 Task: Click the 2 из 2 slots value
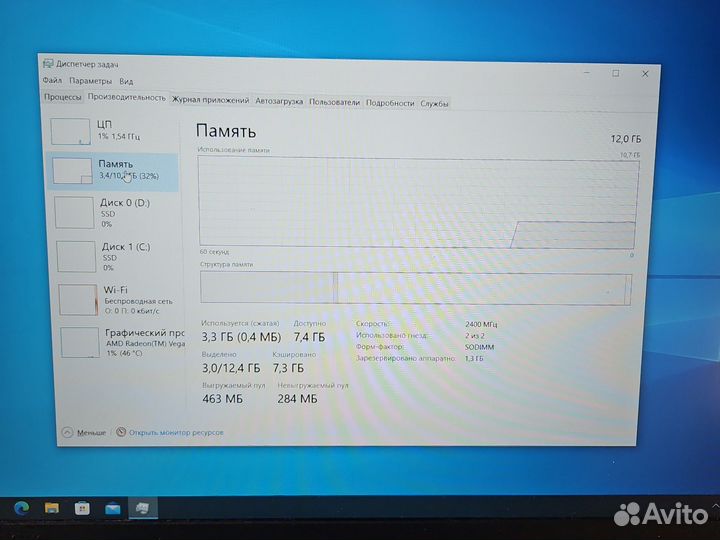(474, 336)
